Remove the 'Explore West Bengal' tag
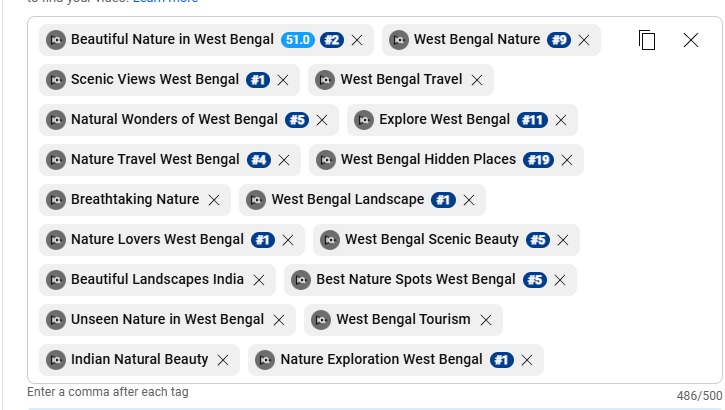Image resolution: width=725 pixels, height=410 pixels. 561,120
